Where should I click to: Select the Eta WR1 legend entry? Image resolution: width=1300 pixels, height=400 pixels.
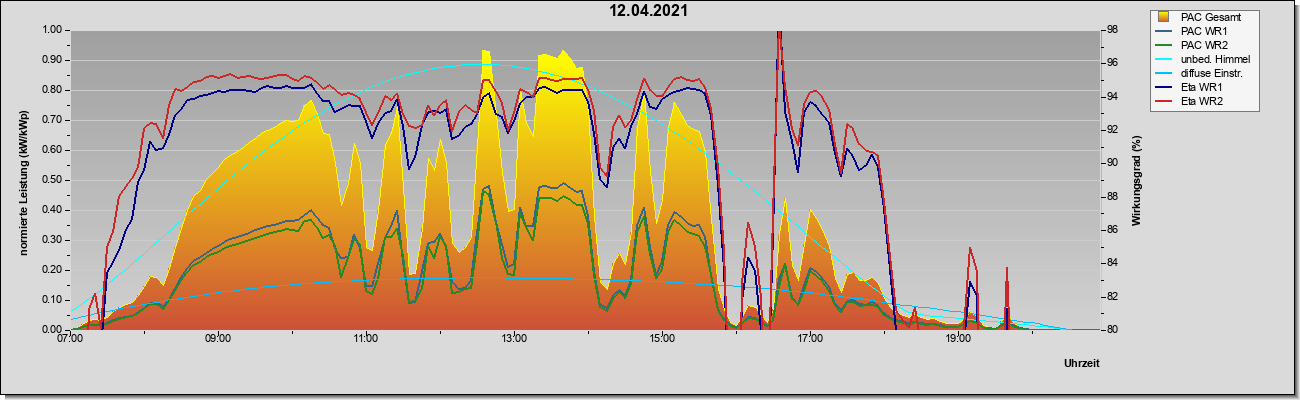coord(1202,87)
